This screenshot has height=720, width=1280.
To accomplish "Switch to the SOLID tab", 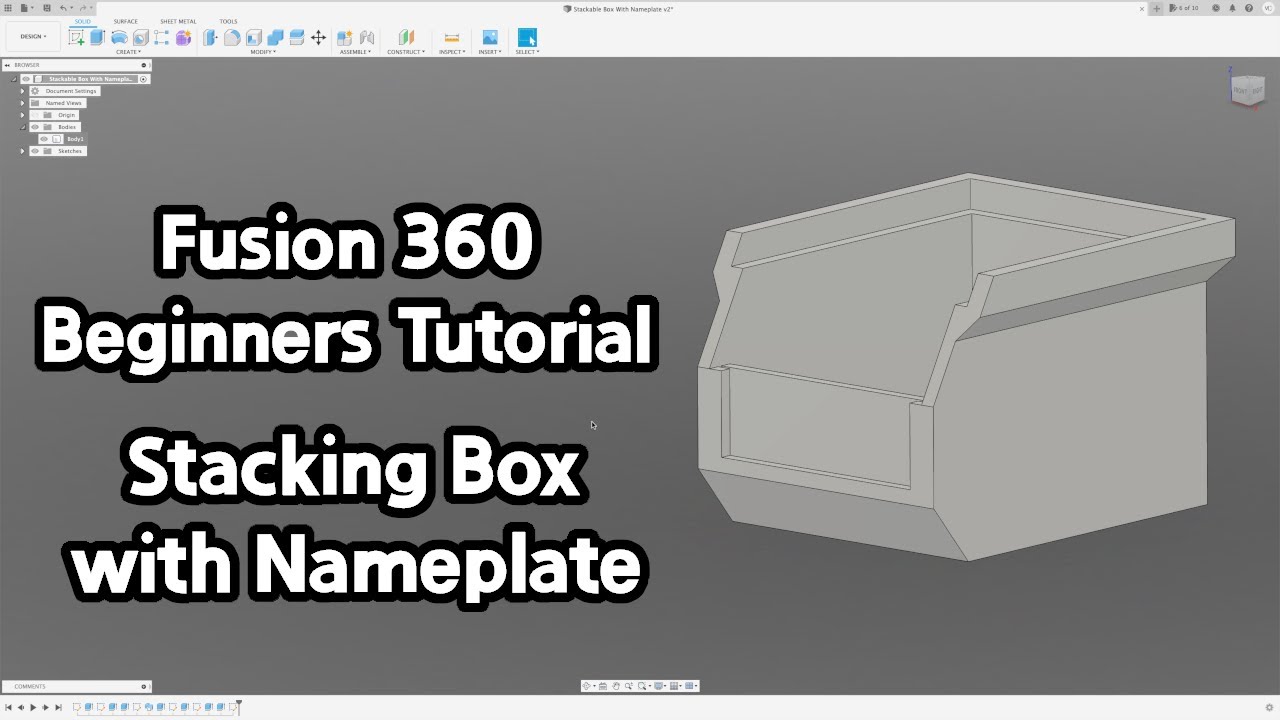I will pos(82,21).
